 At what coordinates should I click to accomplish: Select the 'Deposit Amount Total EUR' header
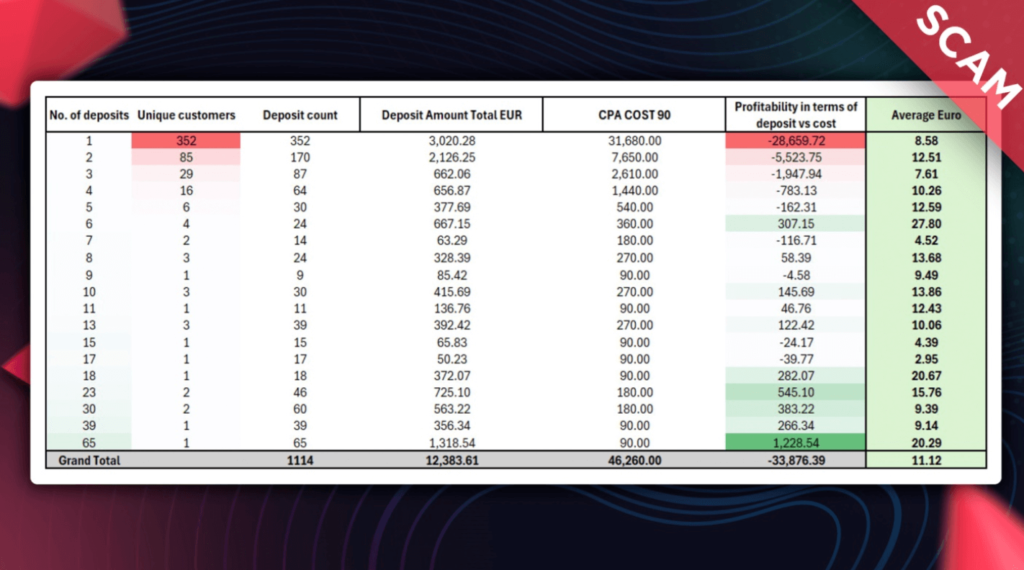coord(452,115)
